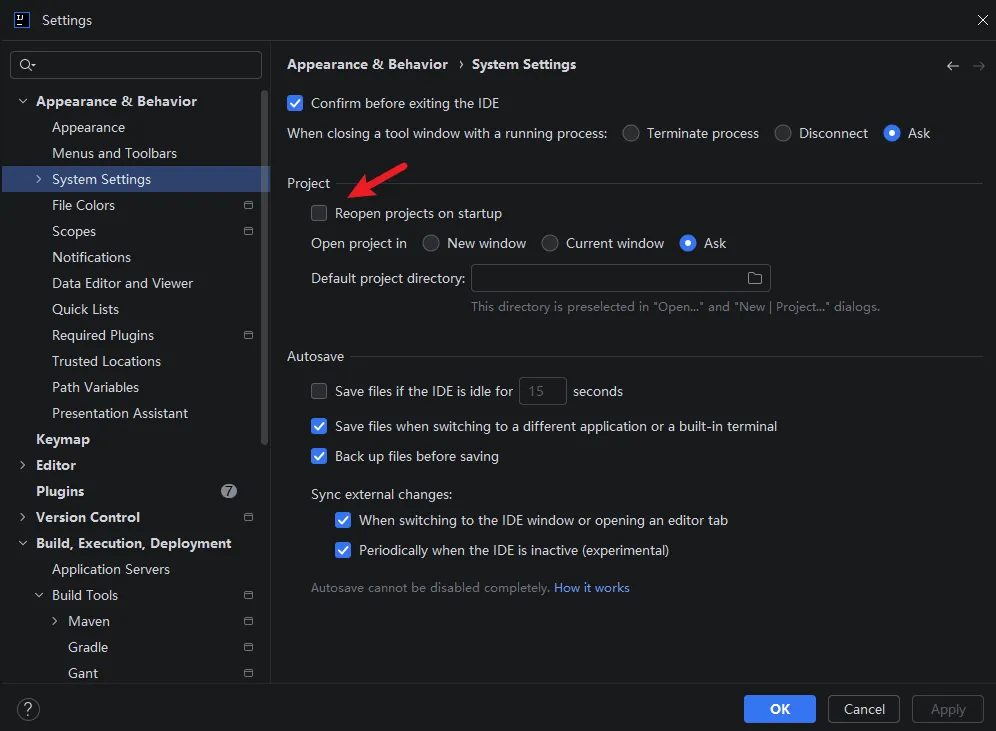Collapse the Build Tools tree node
This screenshot has width=996, height=731.
pos(39,595)
